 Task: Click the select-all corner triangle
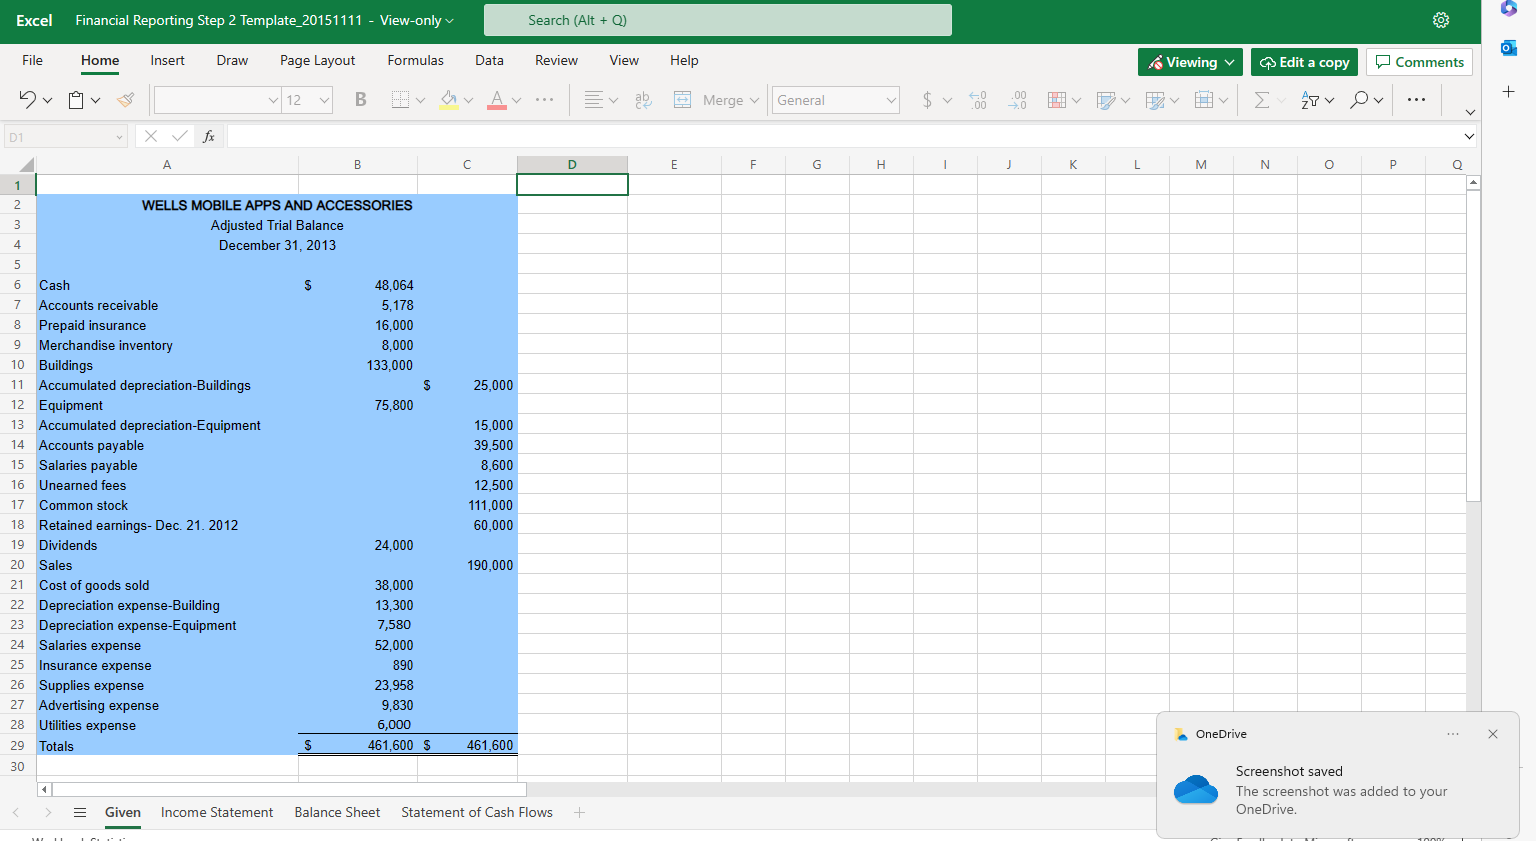point(26,165)
